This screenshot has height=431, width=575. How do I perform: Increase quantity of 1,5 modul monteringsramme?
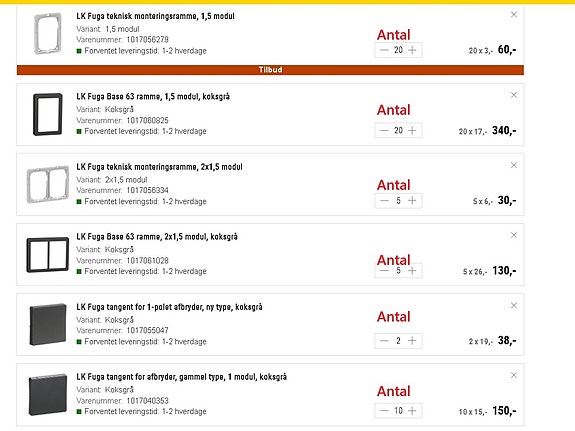412,50
